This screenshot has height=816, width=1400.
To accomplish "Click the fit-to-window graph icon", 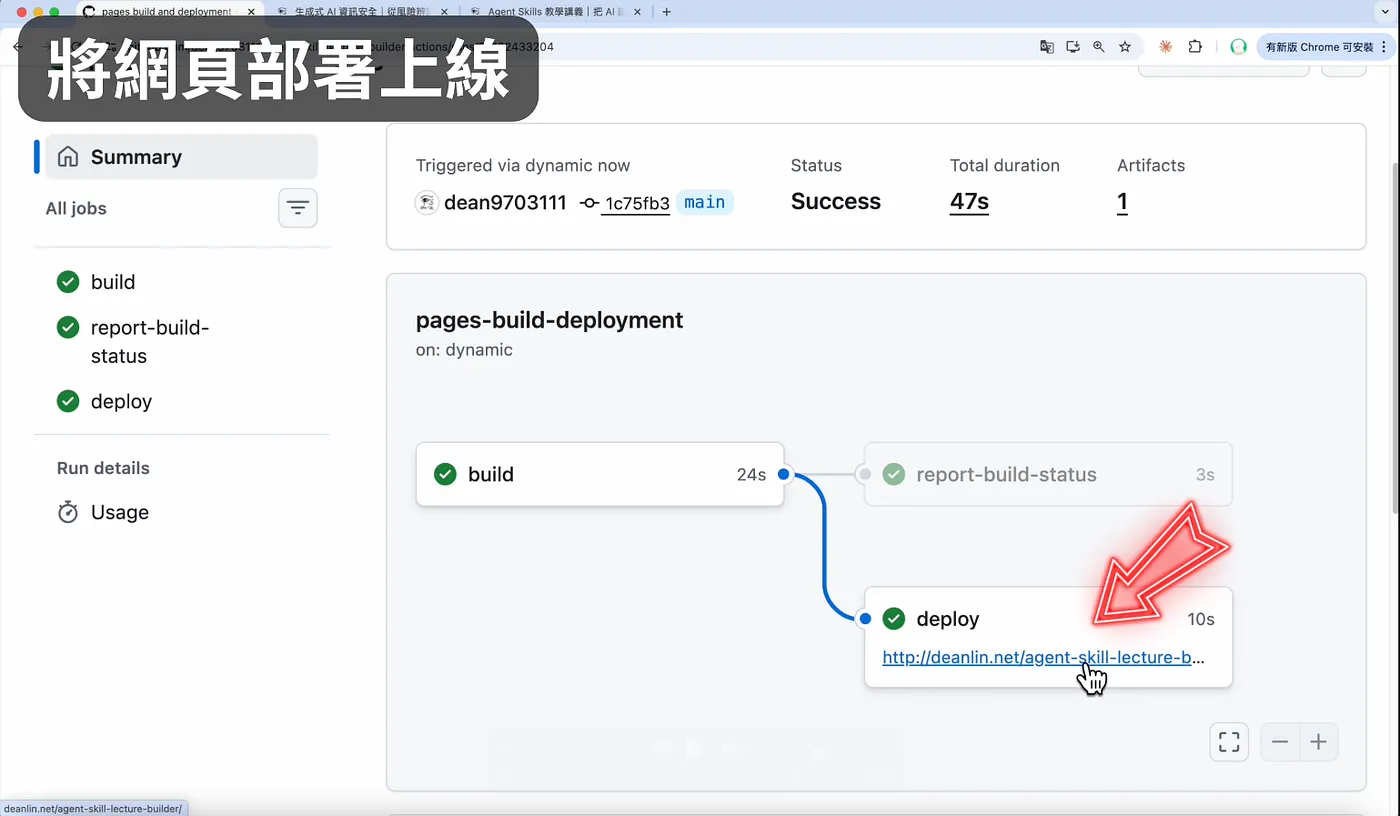I will pyautogui.click(x=1229, y=742).
